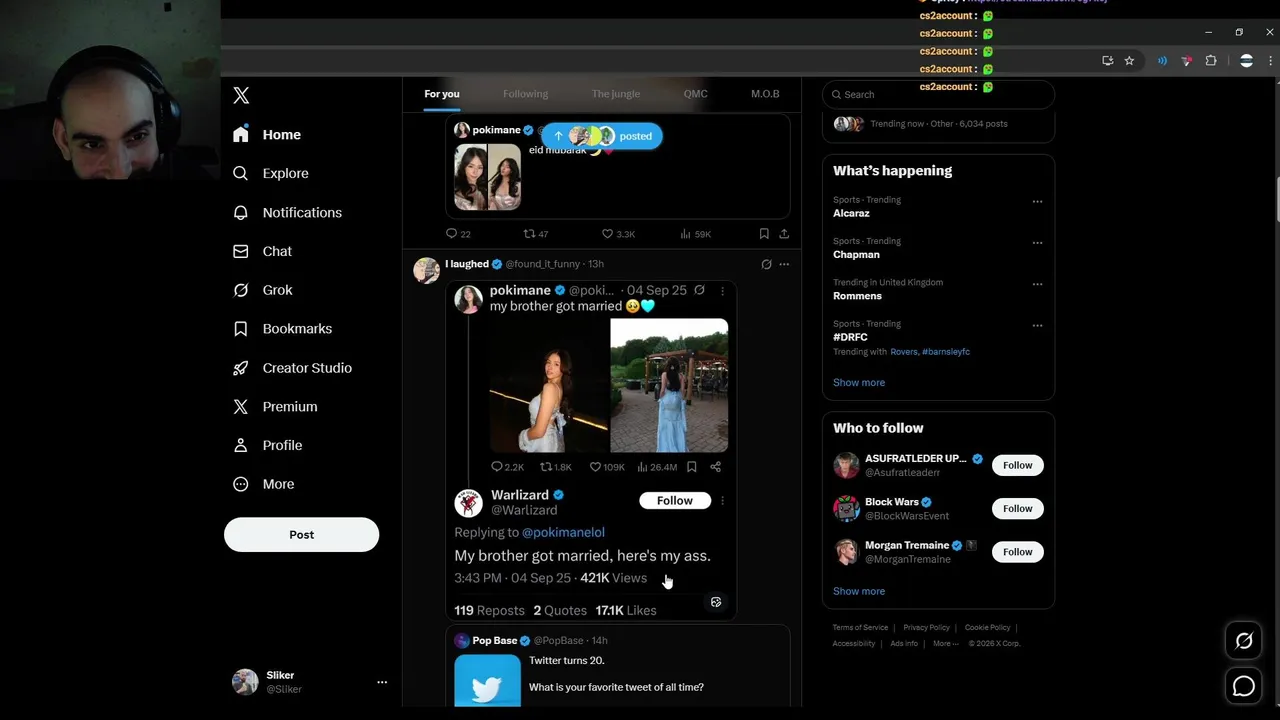Open Creator Studio

[x=292, y=368]
